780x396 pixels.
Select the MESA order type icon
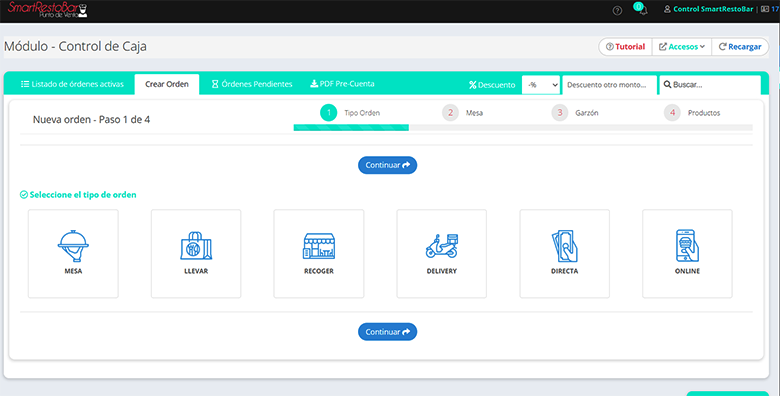click(73, 246)
